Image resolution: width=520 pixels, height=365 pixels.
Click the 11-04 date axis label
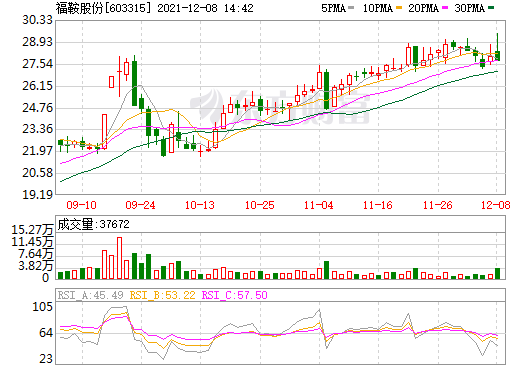pyautogui.click(x=319, y=205)
